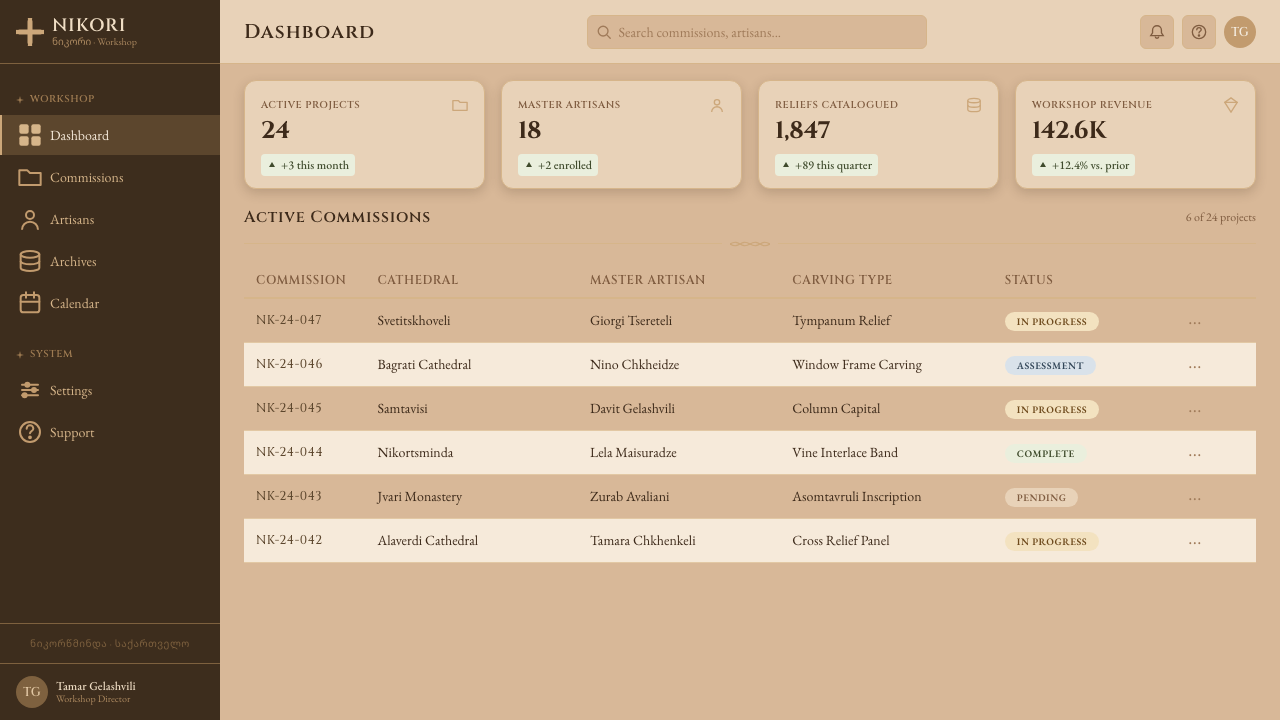
Task: Click the +12.4% vs. prior badge
Action: point(1083,165)
